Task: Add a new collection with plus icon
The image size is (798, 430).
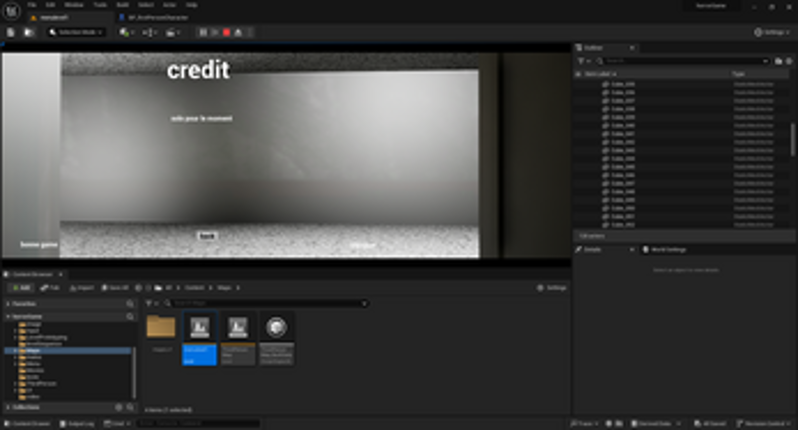Action: [x=119, y=407]
